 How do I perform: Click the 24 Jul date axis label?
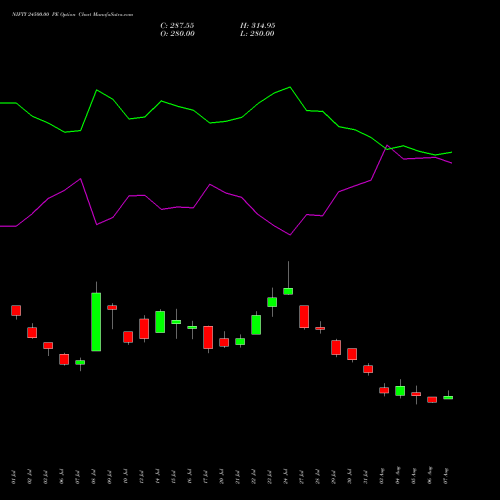click(286, 477)
